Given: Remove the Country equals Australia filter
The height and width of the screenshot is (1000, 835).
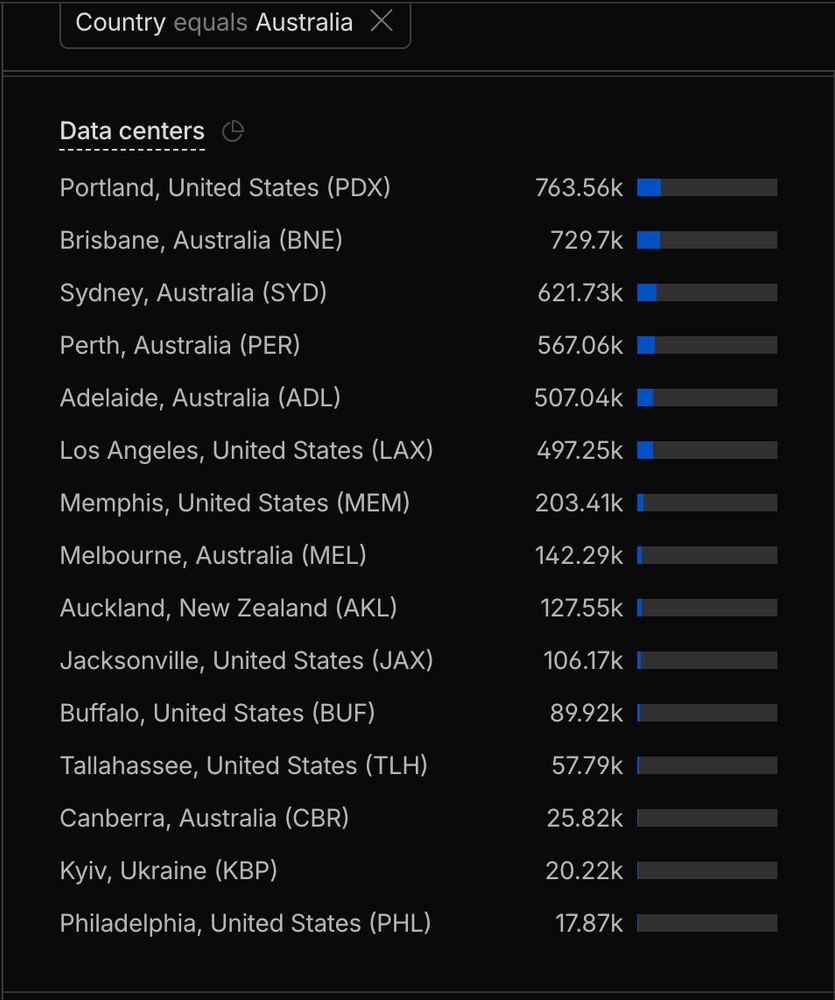Looking at the screenshot, I should (x=381, y=22).
